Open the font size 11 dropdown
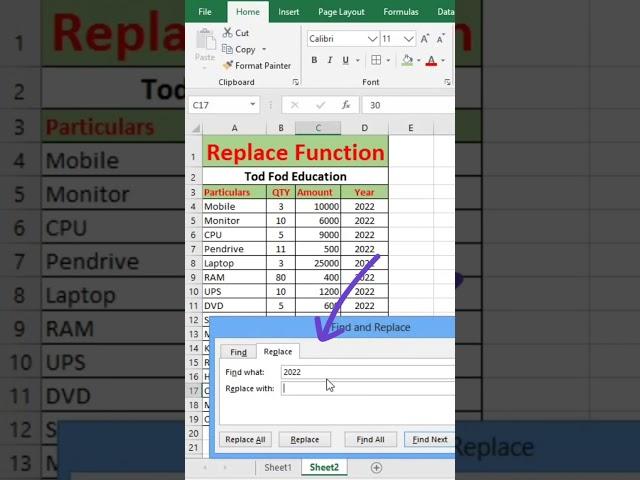640x480 pixels. point(409,39)
